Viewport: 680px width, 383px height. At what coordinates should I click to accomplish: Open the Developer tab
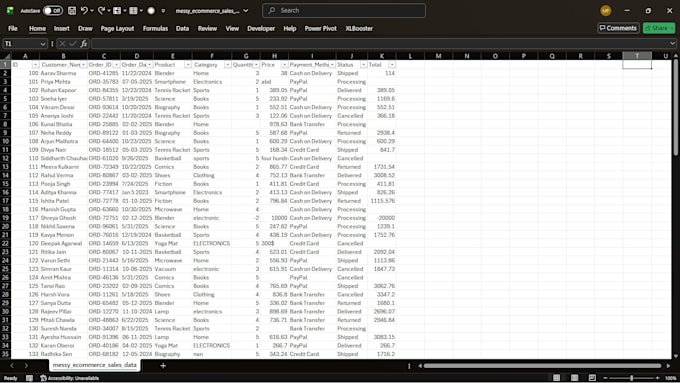[x=261, y=28]
